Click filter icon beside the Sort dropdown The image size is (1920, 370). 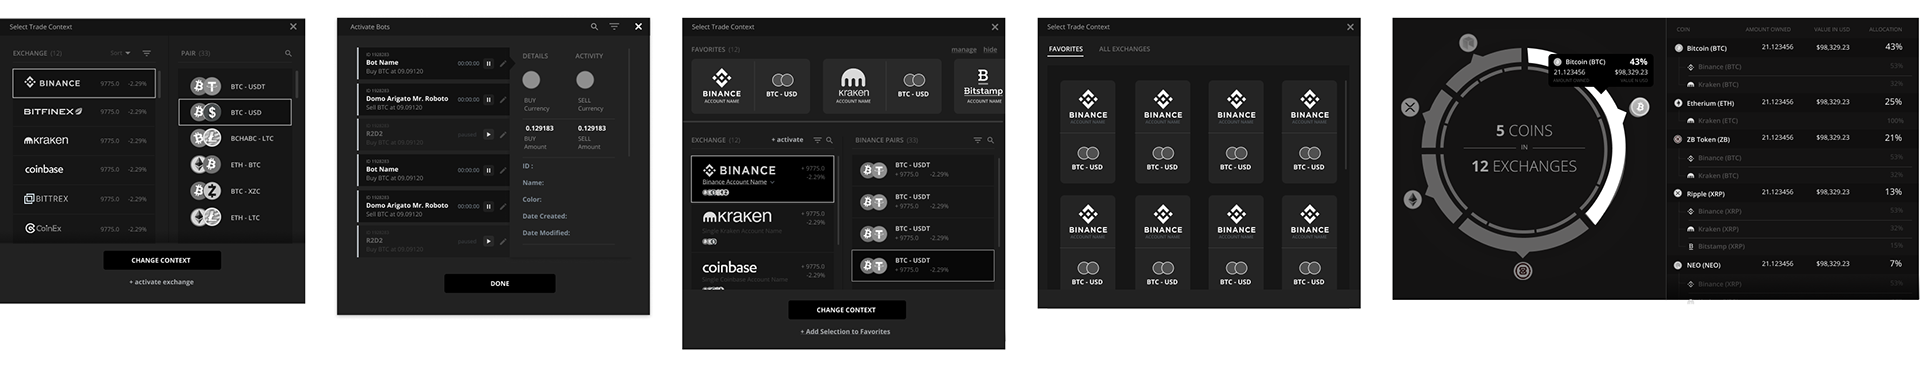coord(147,53)
